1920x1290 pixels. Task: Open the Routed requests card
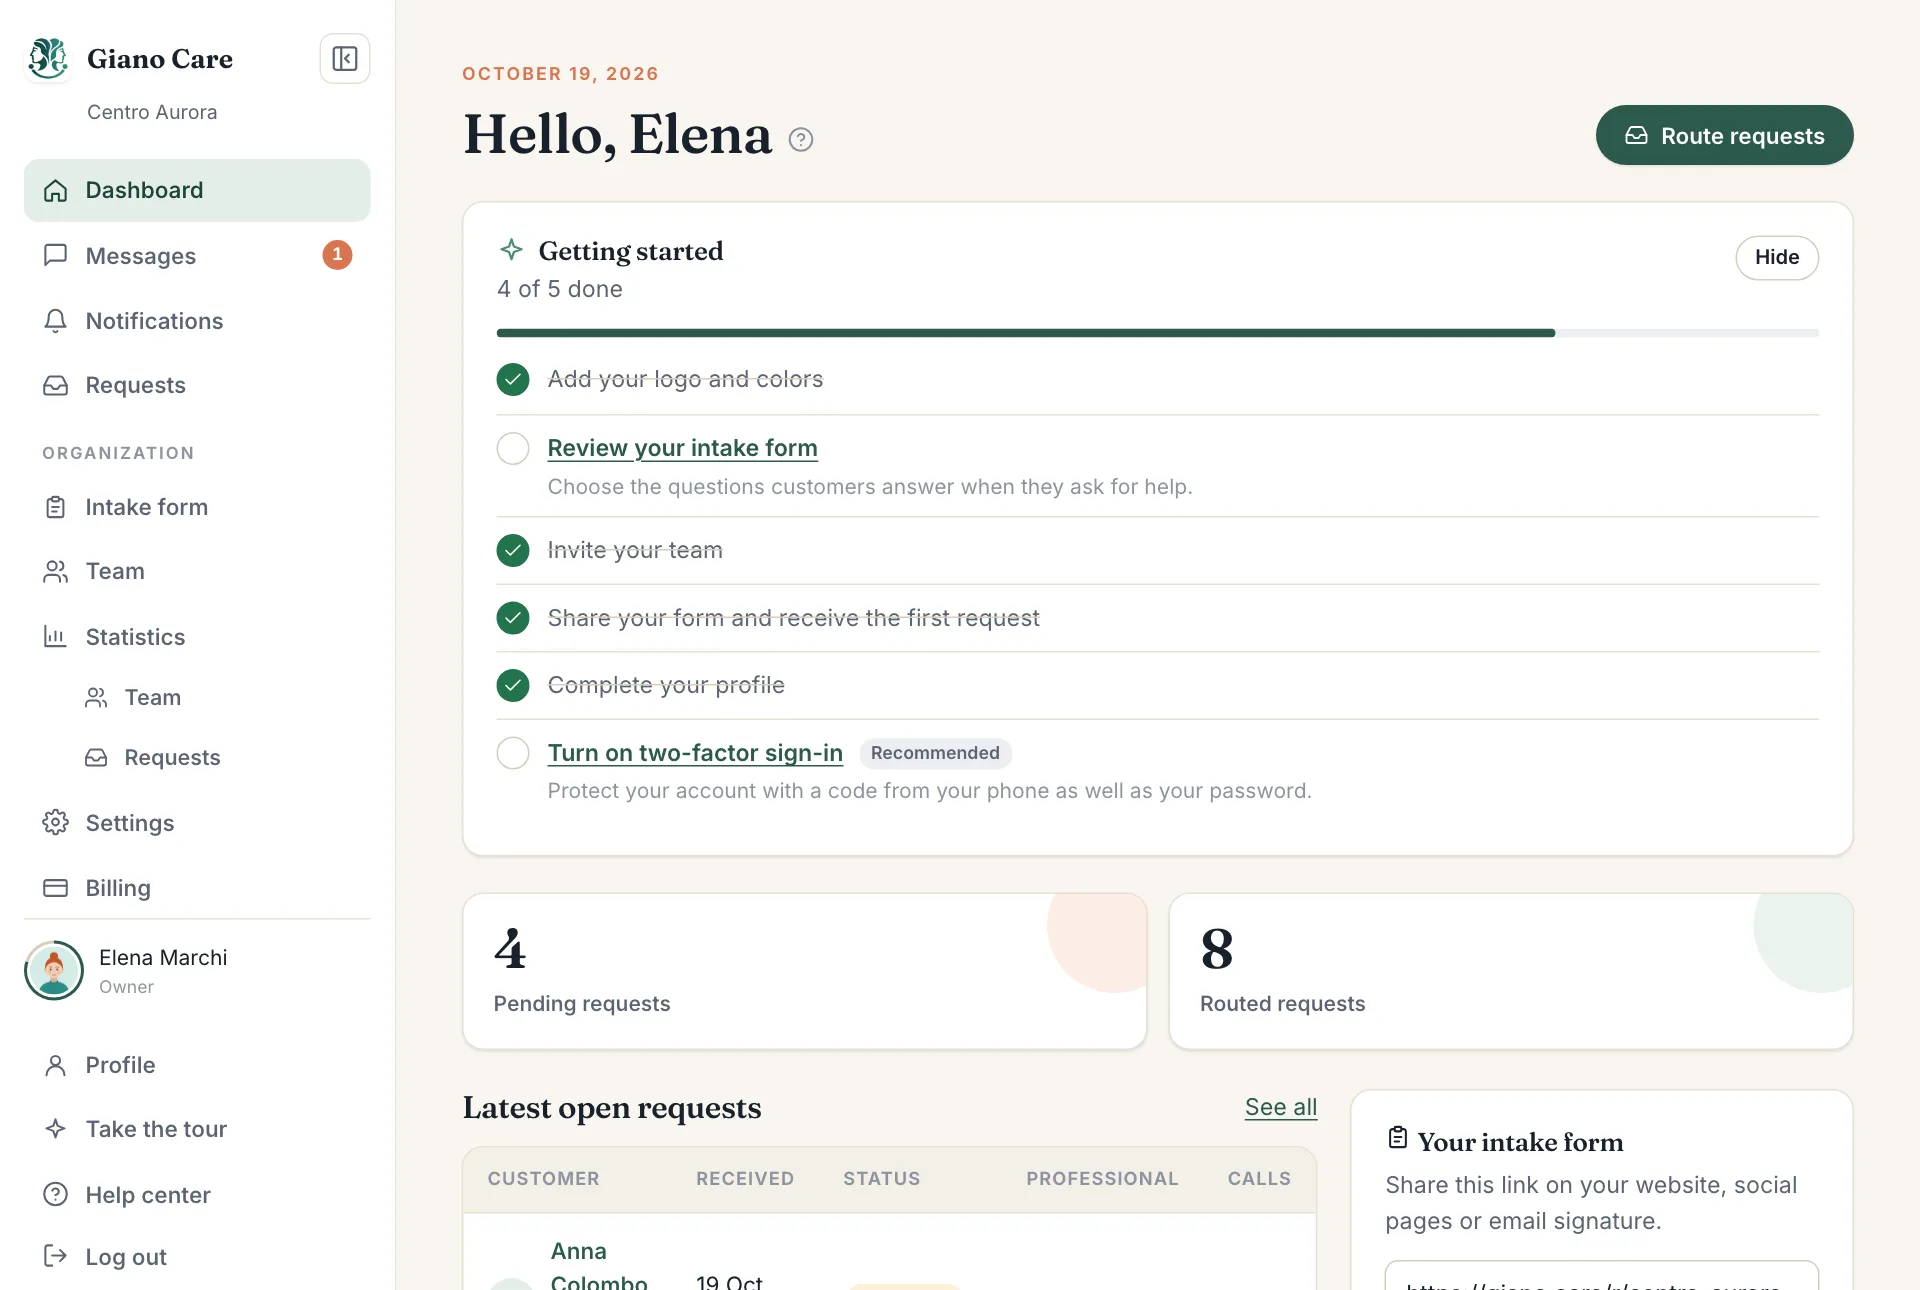tap(1511, 971)
